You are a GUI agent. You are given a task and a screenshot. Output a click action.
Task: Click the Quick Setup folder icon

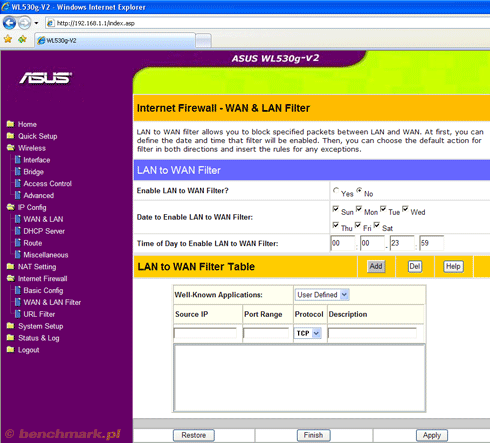[10, 136]
